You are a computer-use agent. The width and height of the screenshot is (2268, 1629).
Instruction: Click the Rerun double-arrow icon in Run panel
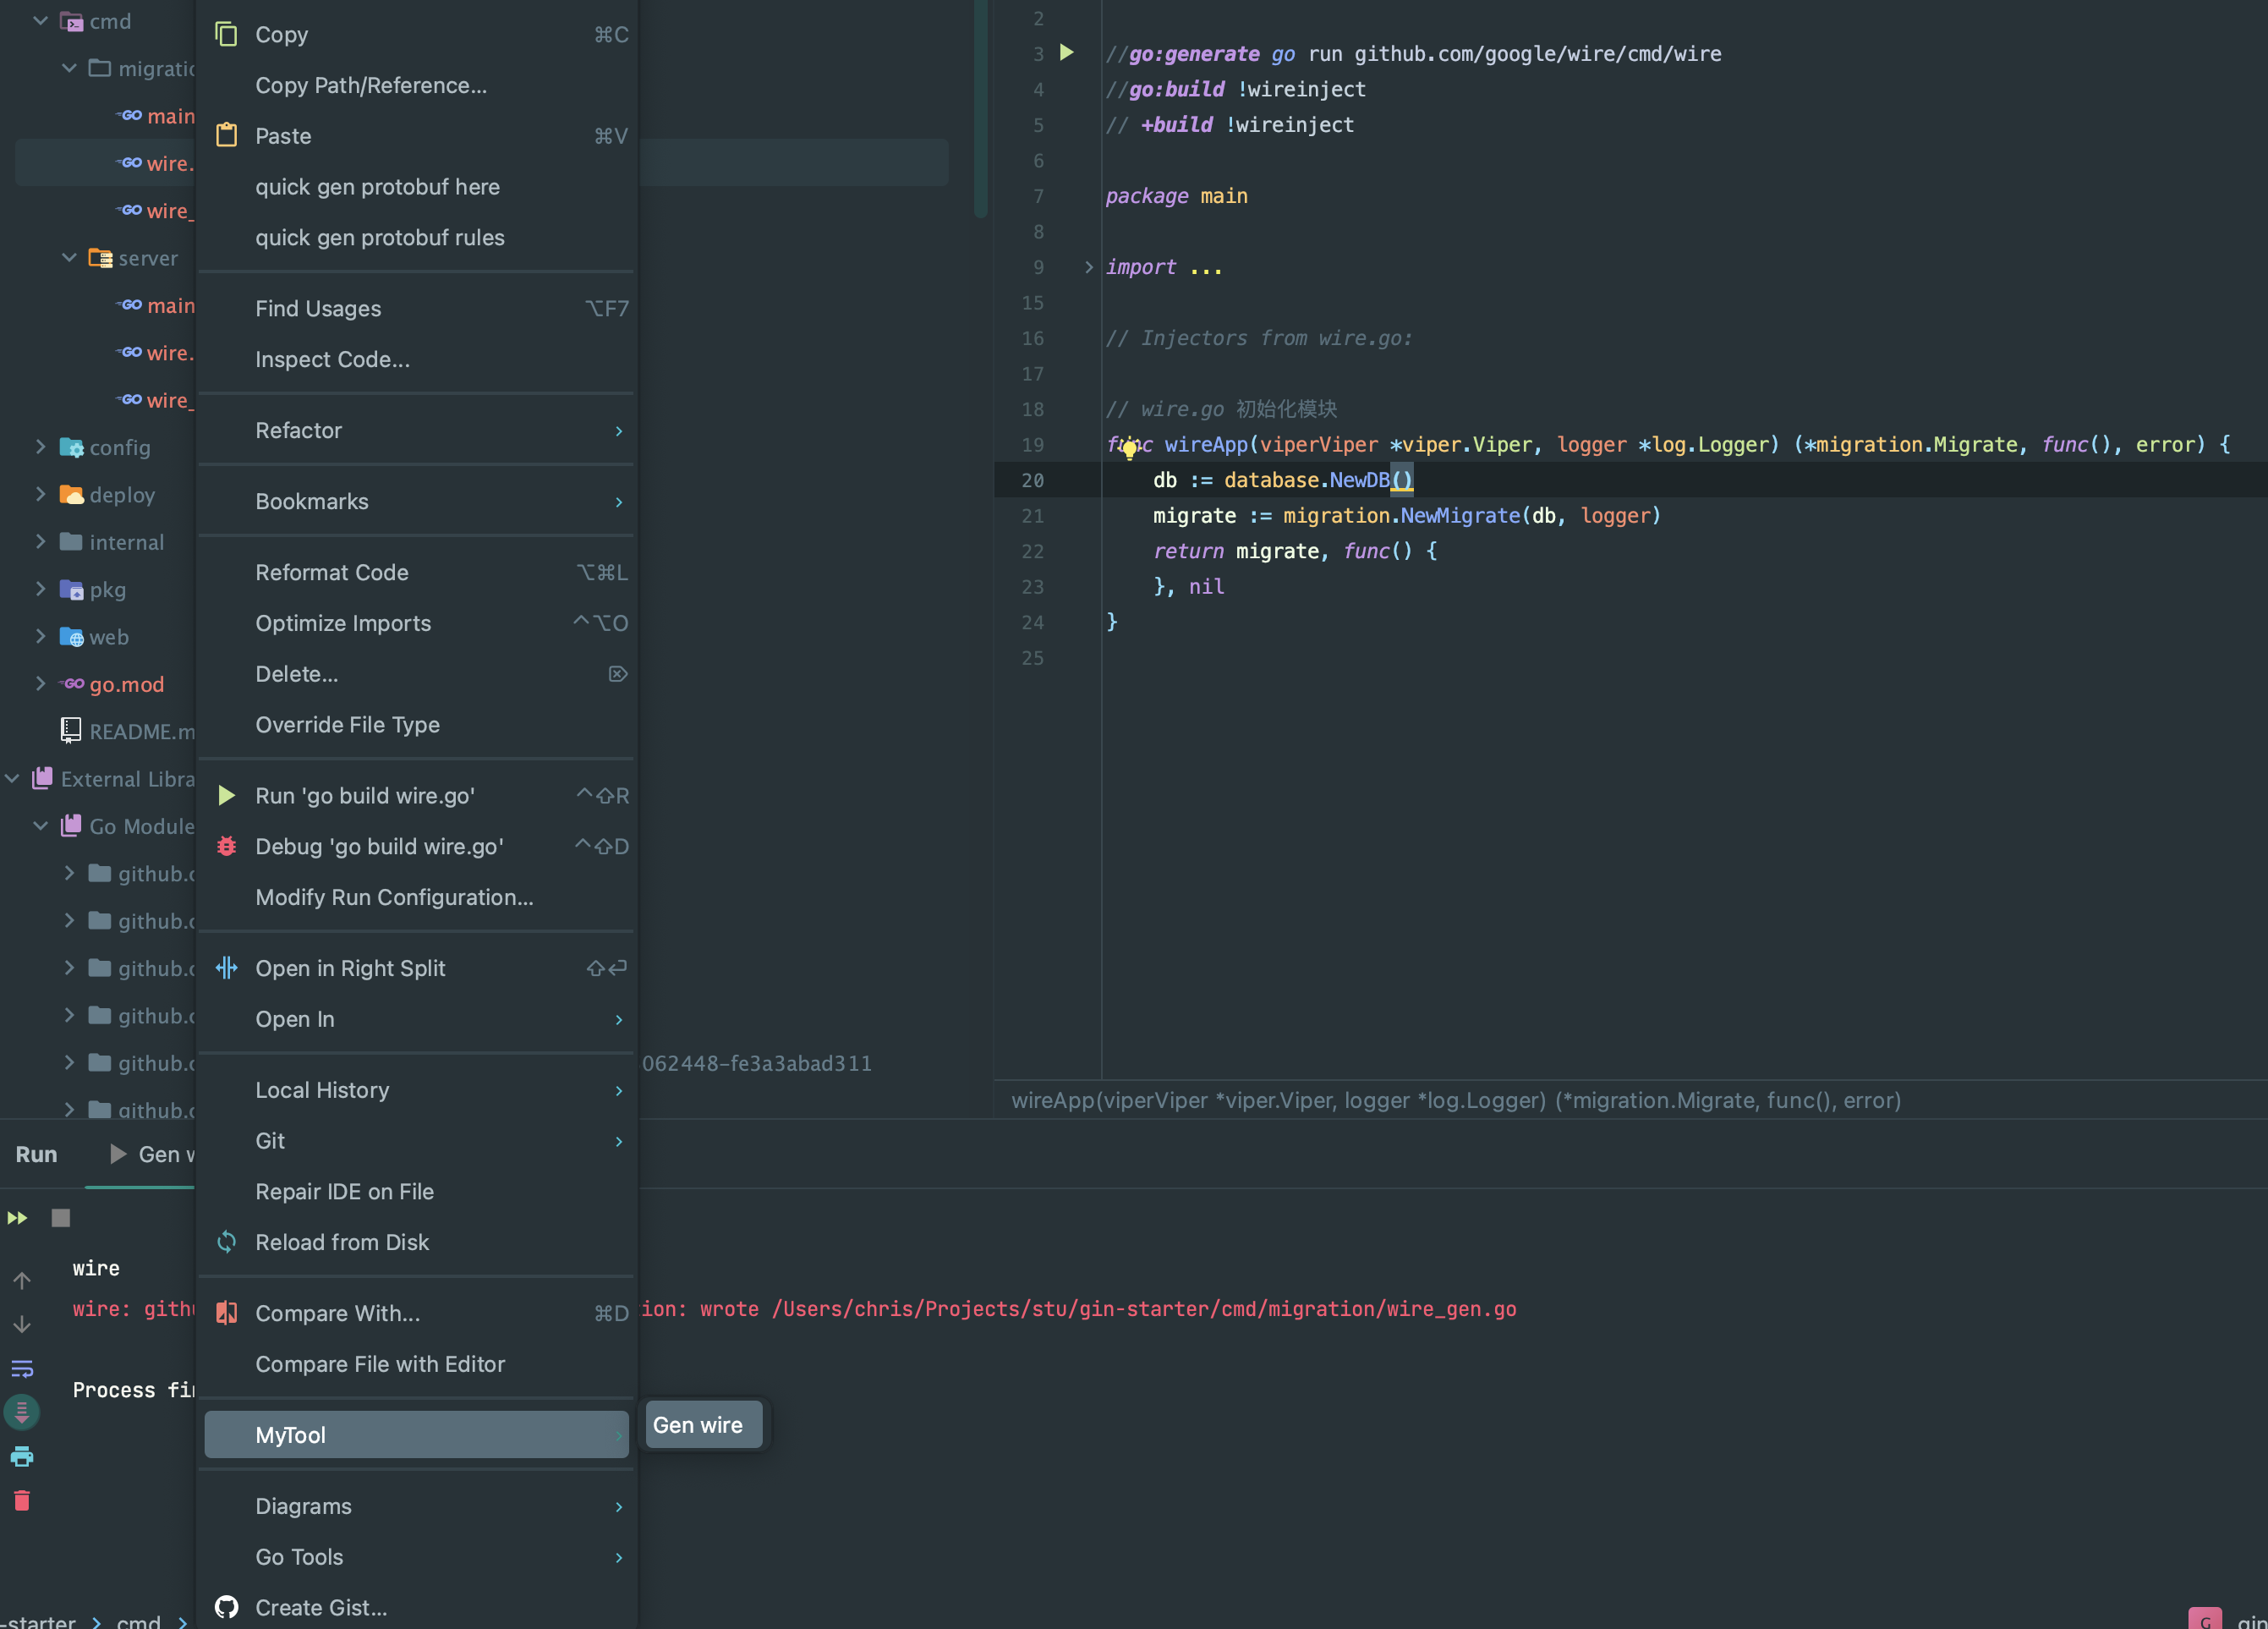(x=18, y=1217)
